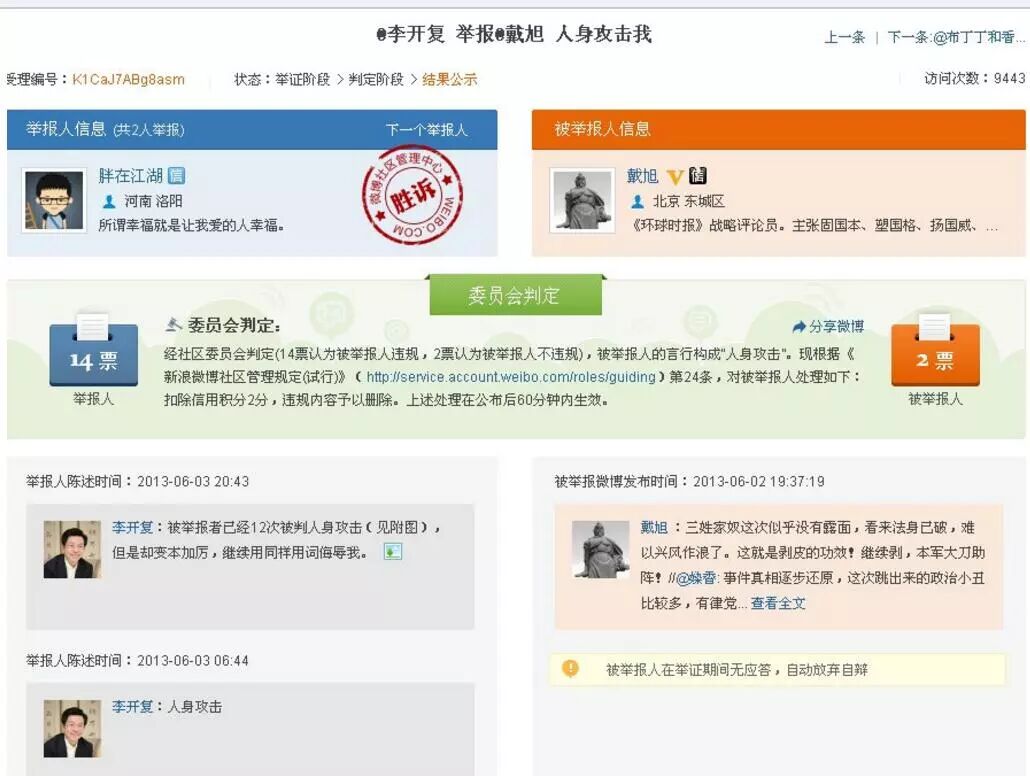Click 李开复 avatar in 20:43 statement

72,549
